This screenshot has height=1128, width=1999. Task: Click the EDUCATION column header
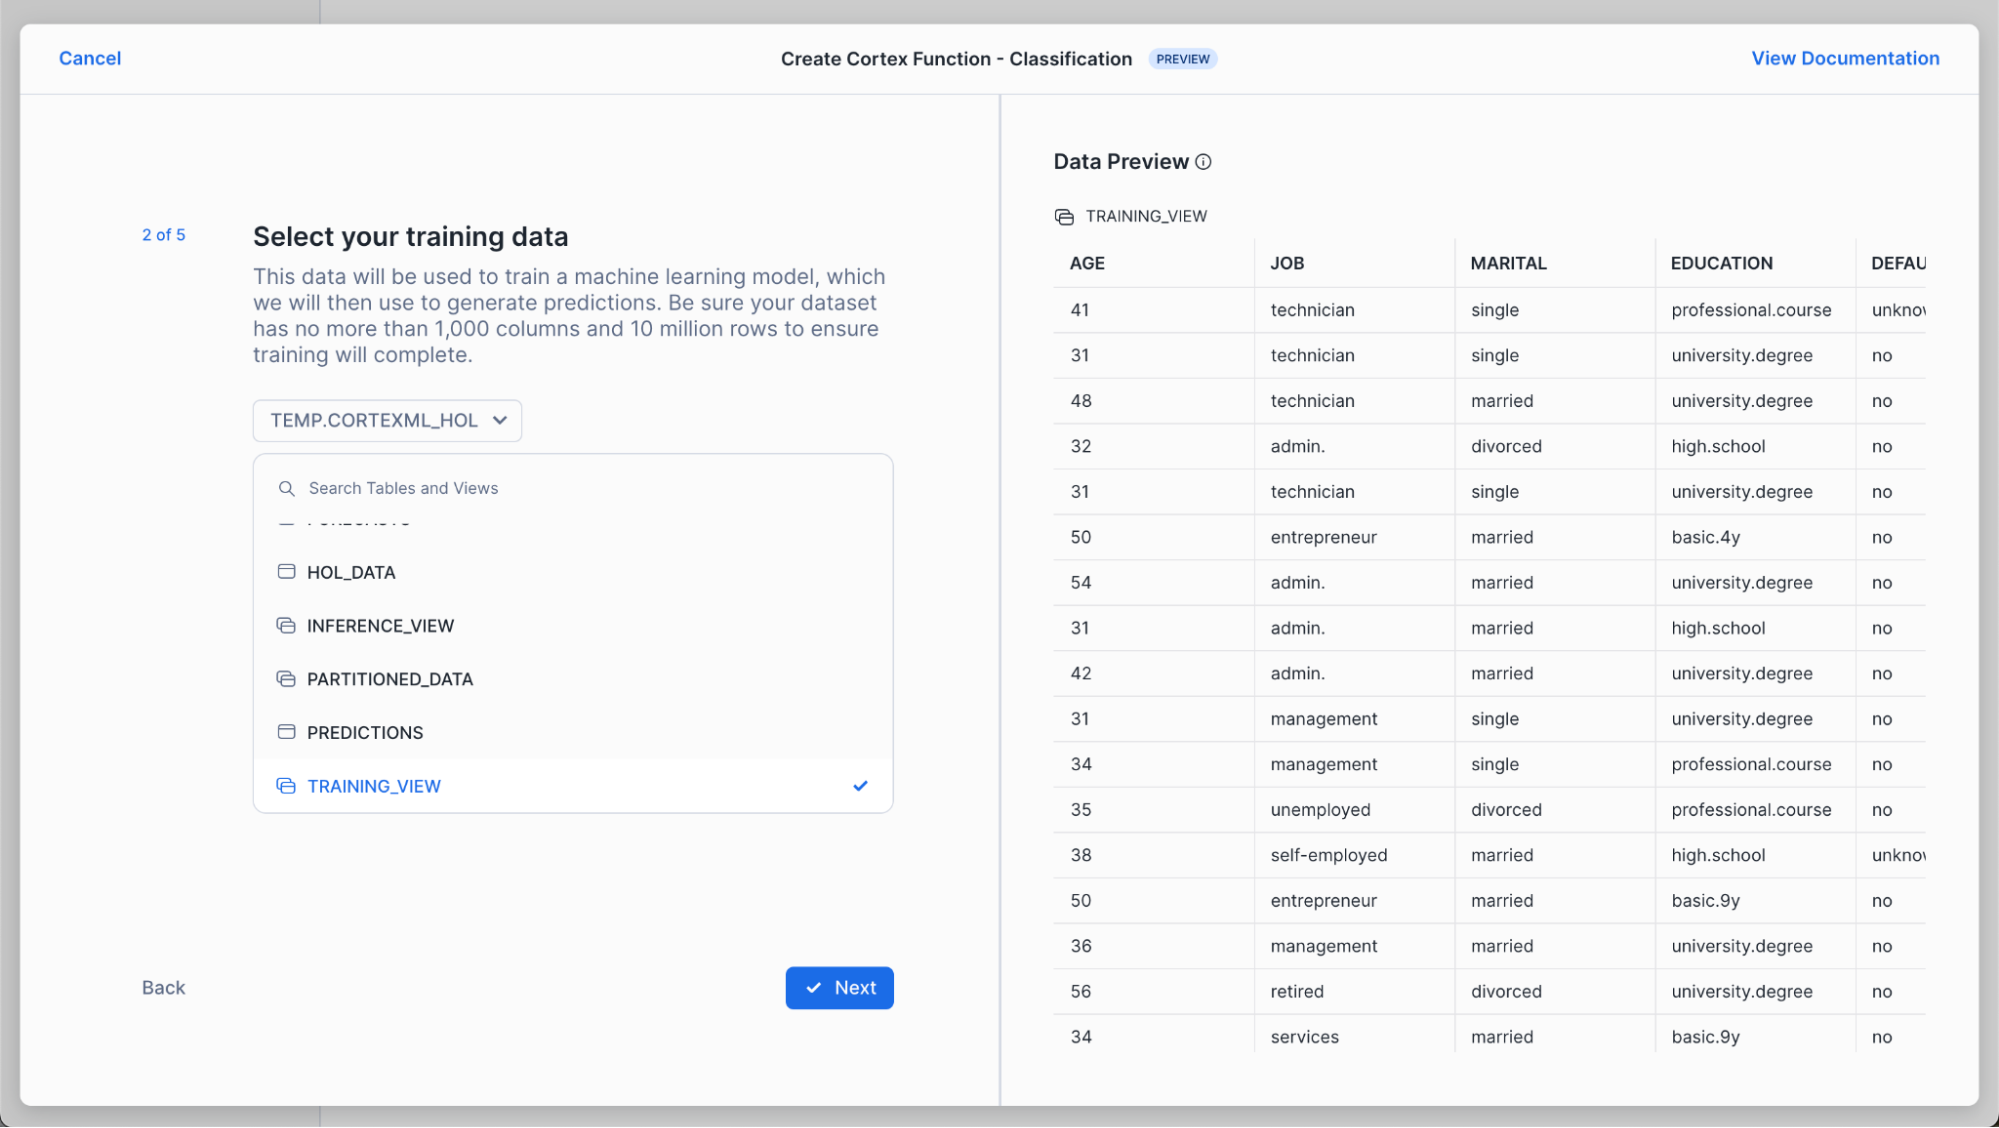point(1721,263)
